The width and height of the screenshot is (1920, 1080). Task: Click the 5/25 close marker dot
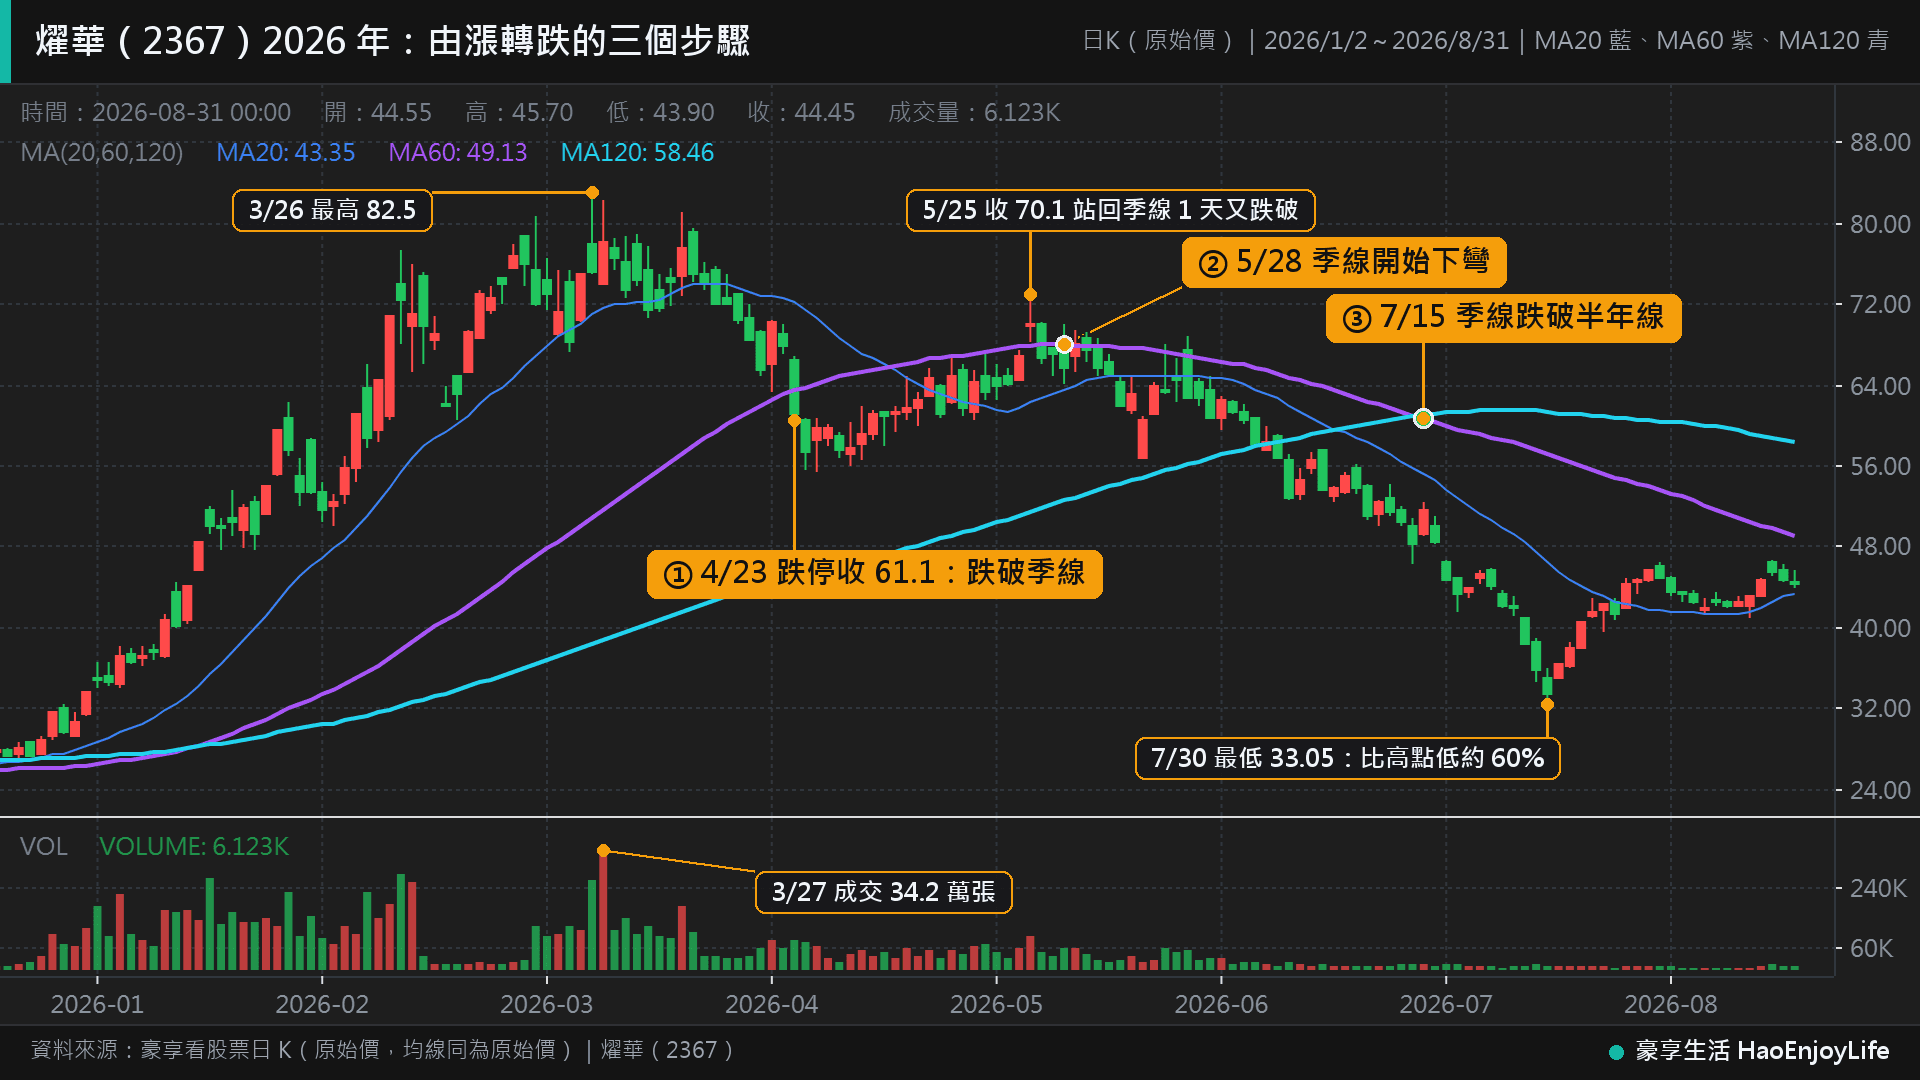pyautogui.click(x=1030, y=294)
